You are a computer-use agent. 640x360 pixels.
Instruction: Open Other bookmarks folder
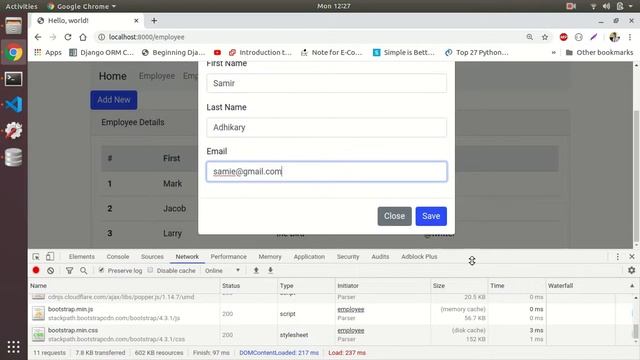[599, 52]
